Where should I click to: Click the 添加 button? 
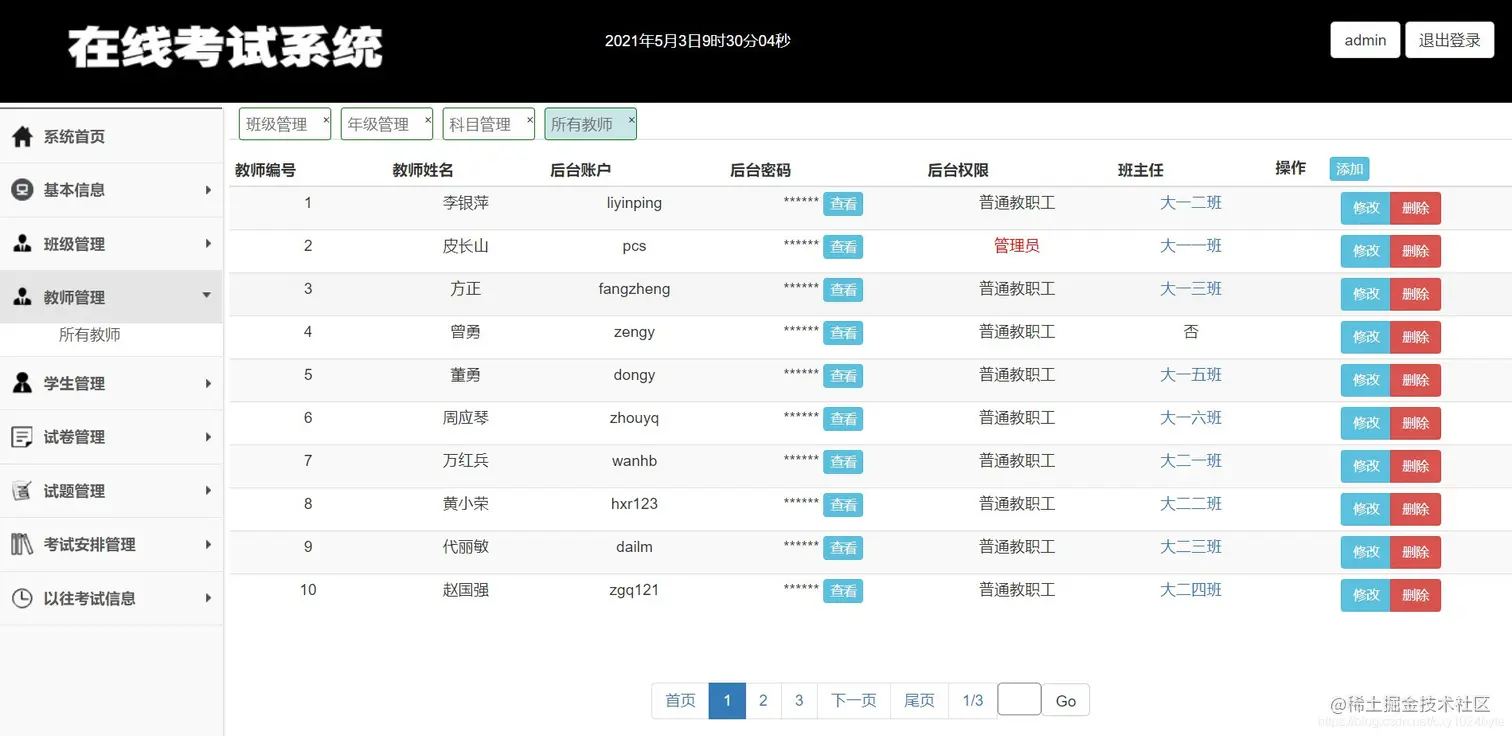(1349, 169)
